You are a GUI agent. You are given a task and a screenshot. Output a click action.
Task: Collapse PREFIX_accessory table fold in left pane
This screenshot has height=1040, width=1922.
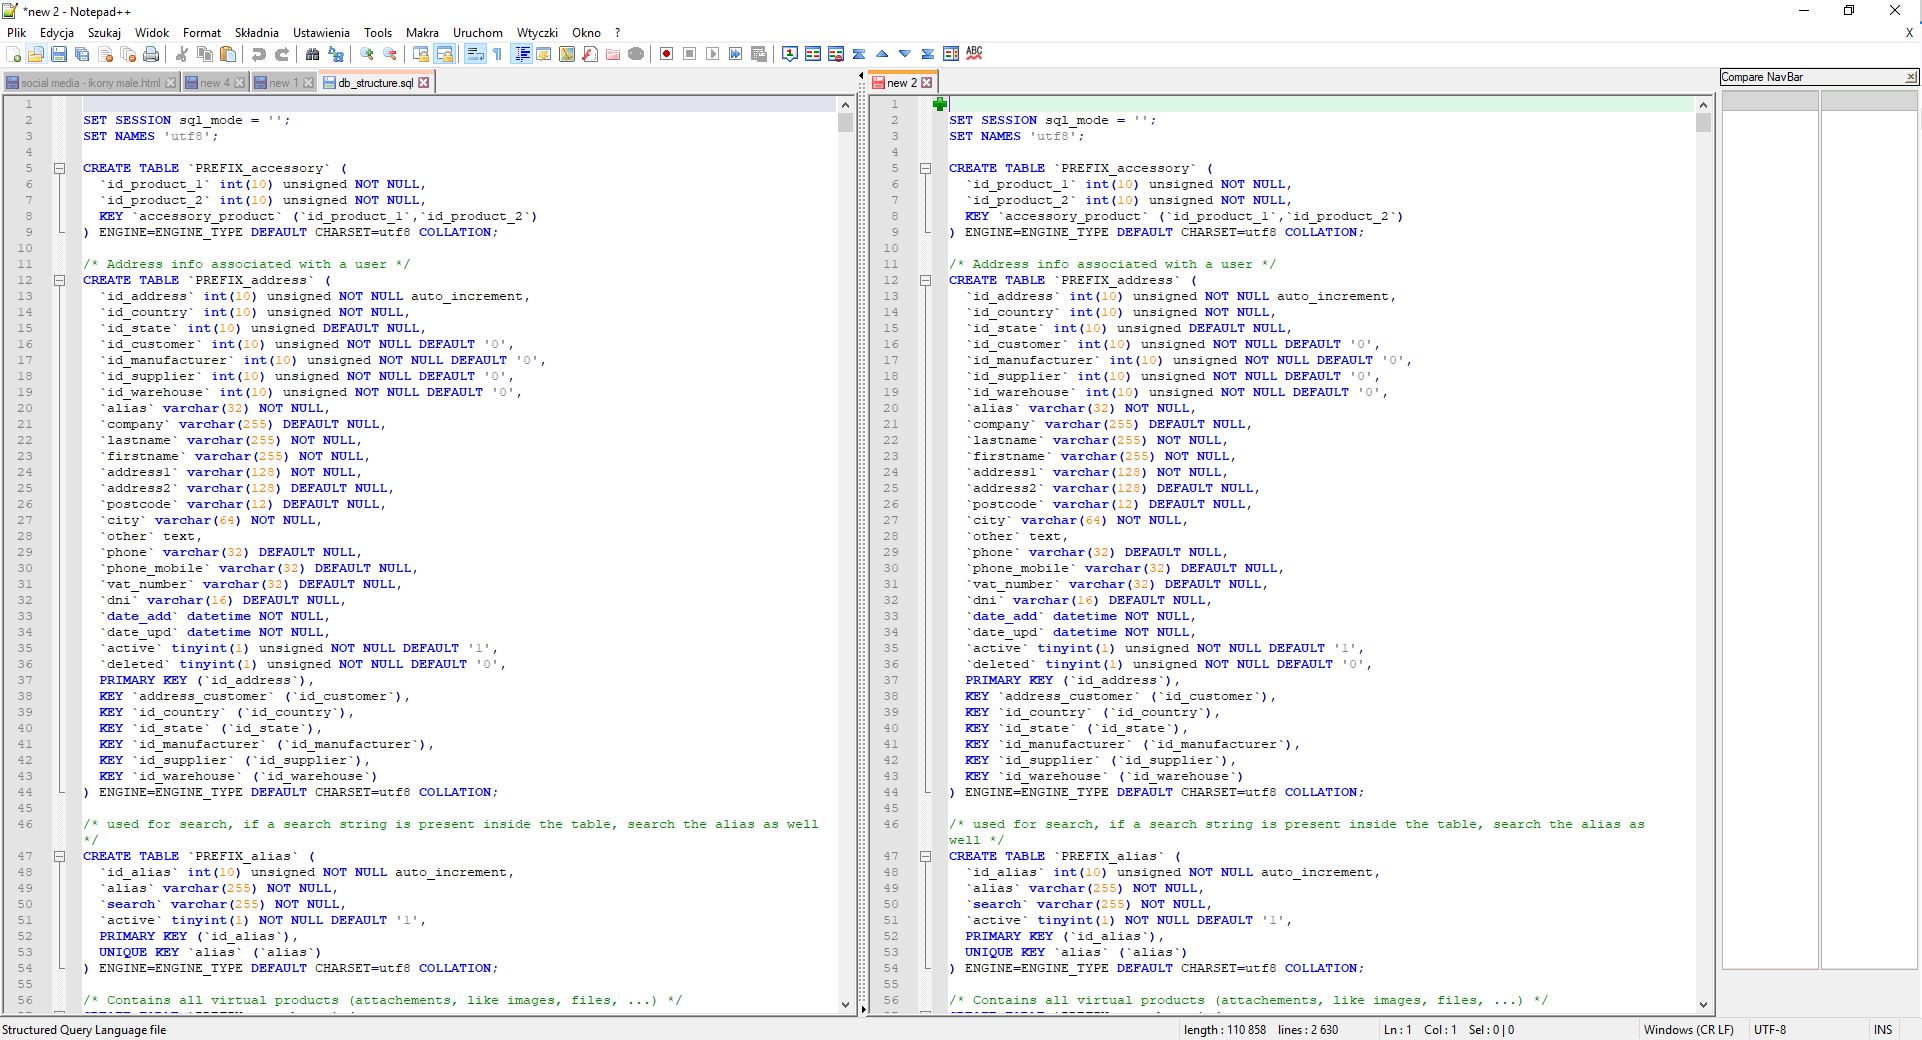point(59,168)
